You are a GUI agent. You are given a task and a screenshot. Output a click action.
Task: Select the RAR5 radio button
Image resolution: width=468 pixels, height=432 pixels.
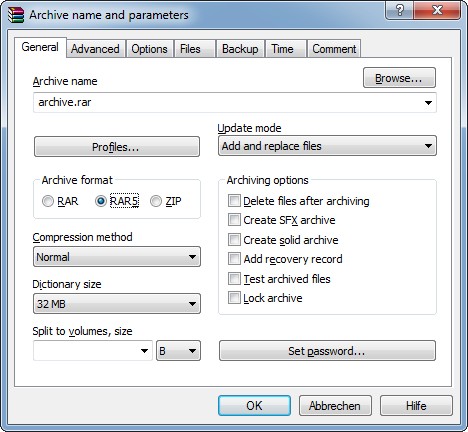[101, 201]
